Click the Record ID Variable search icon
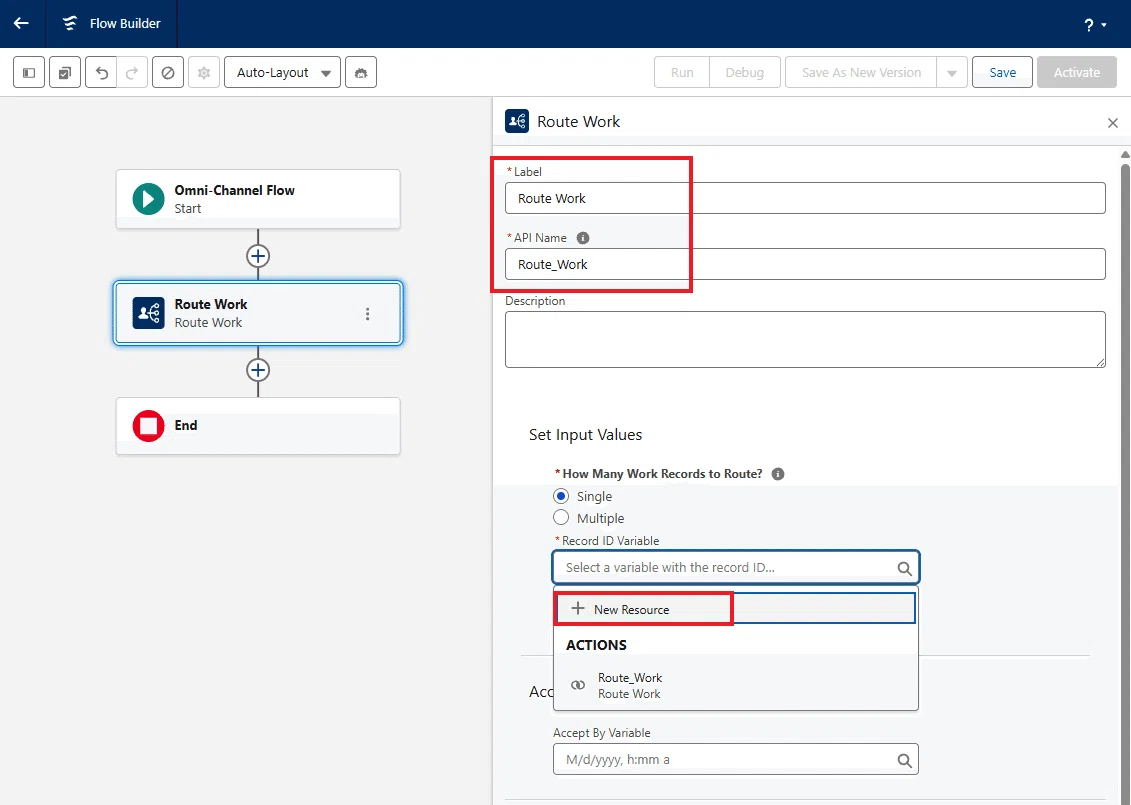 click(x=904, y=568)
